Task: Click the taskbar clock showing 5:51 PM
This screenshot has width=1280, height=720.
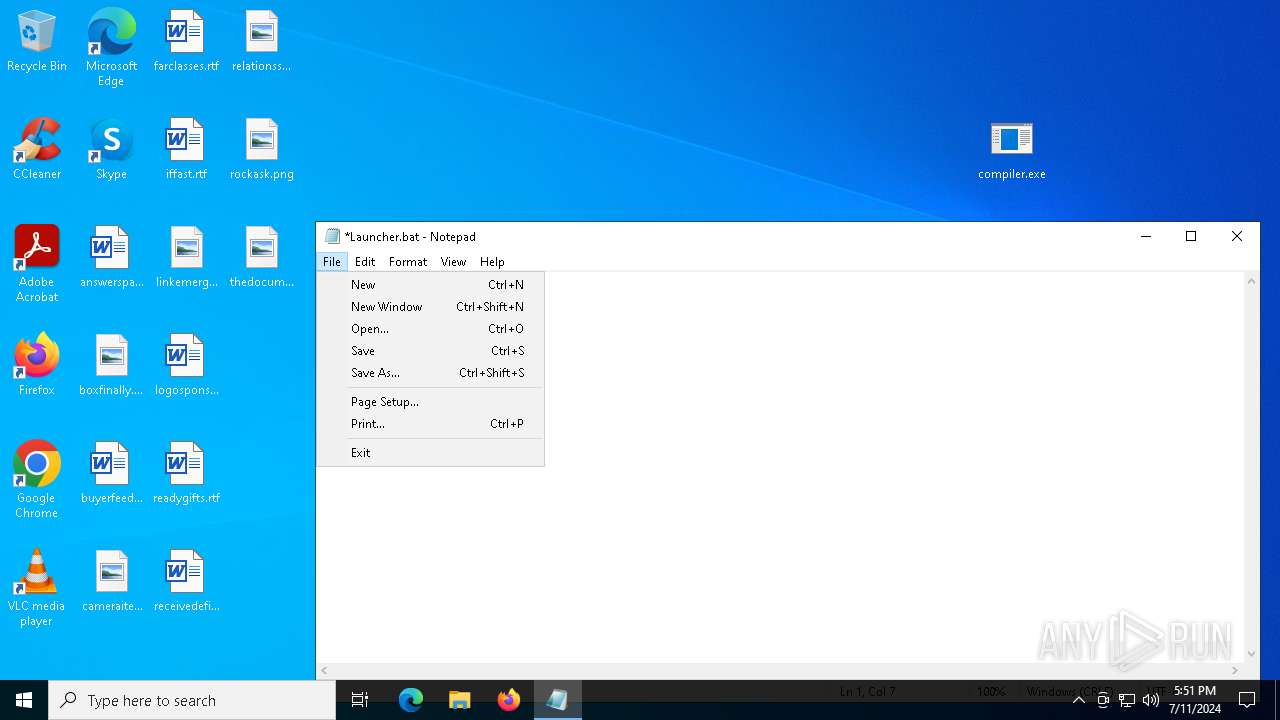Action: click(1195, 700)
